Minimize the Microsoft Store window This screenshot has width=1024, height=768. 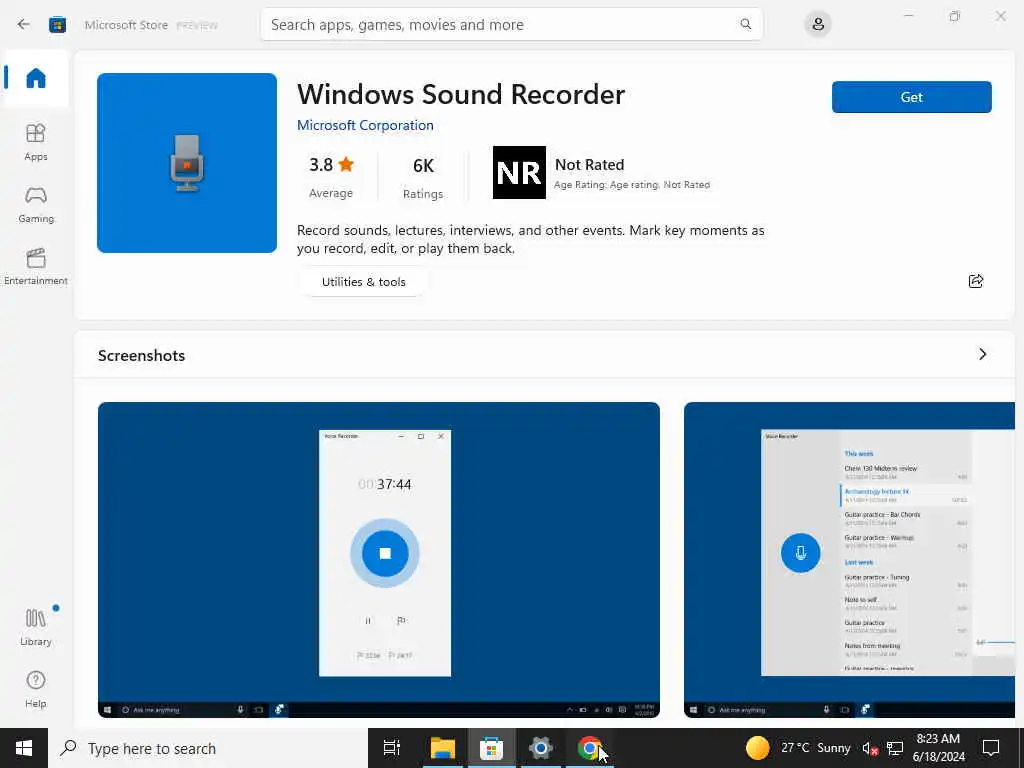pyautogui.click(x=908, y=16)
